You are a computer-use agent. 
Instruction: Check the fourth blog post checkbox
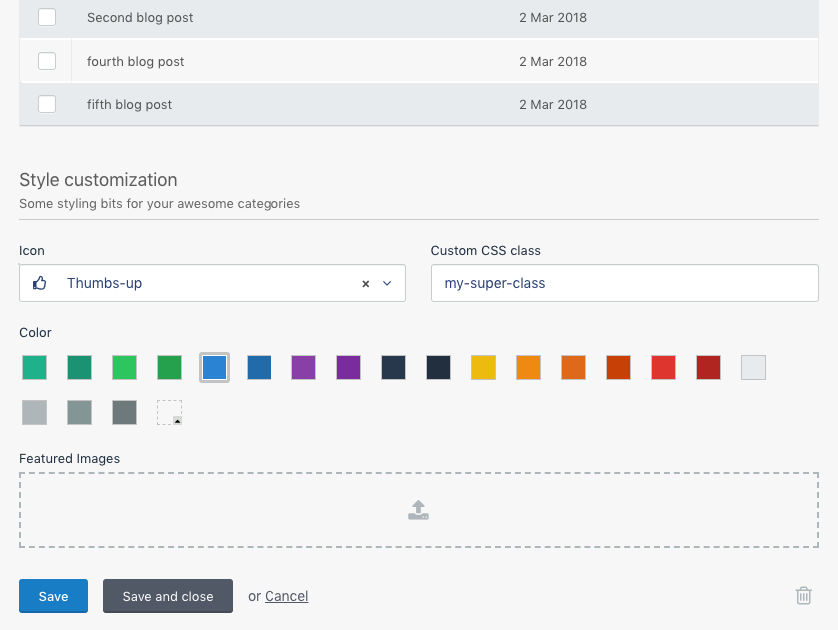click(x=47, y=61)
